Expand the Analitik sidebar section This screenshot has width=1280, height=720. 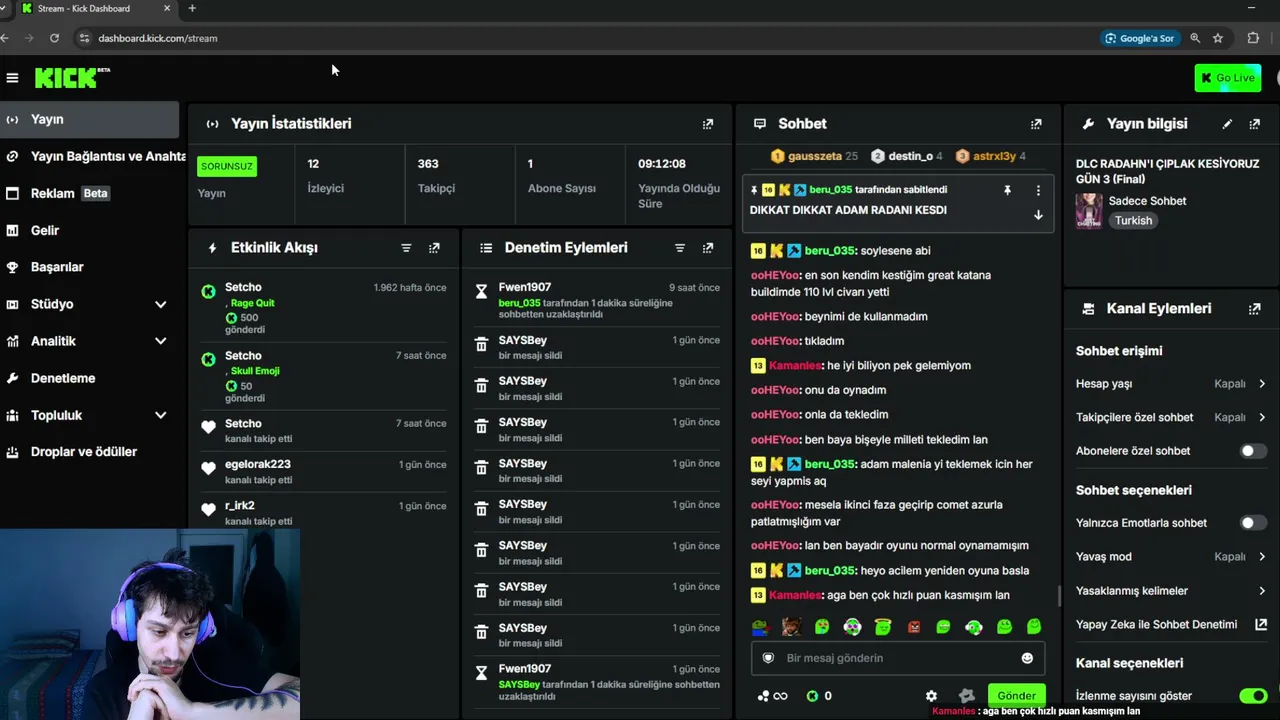tap(160, 341)
